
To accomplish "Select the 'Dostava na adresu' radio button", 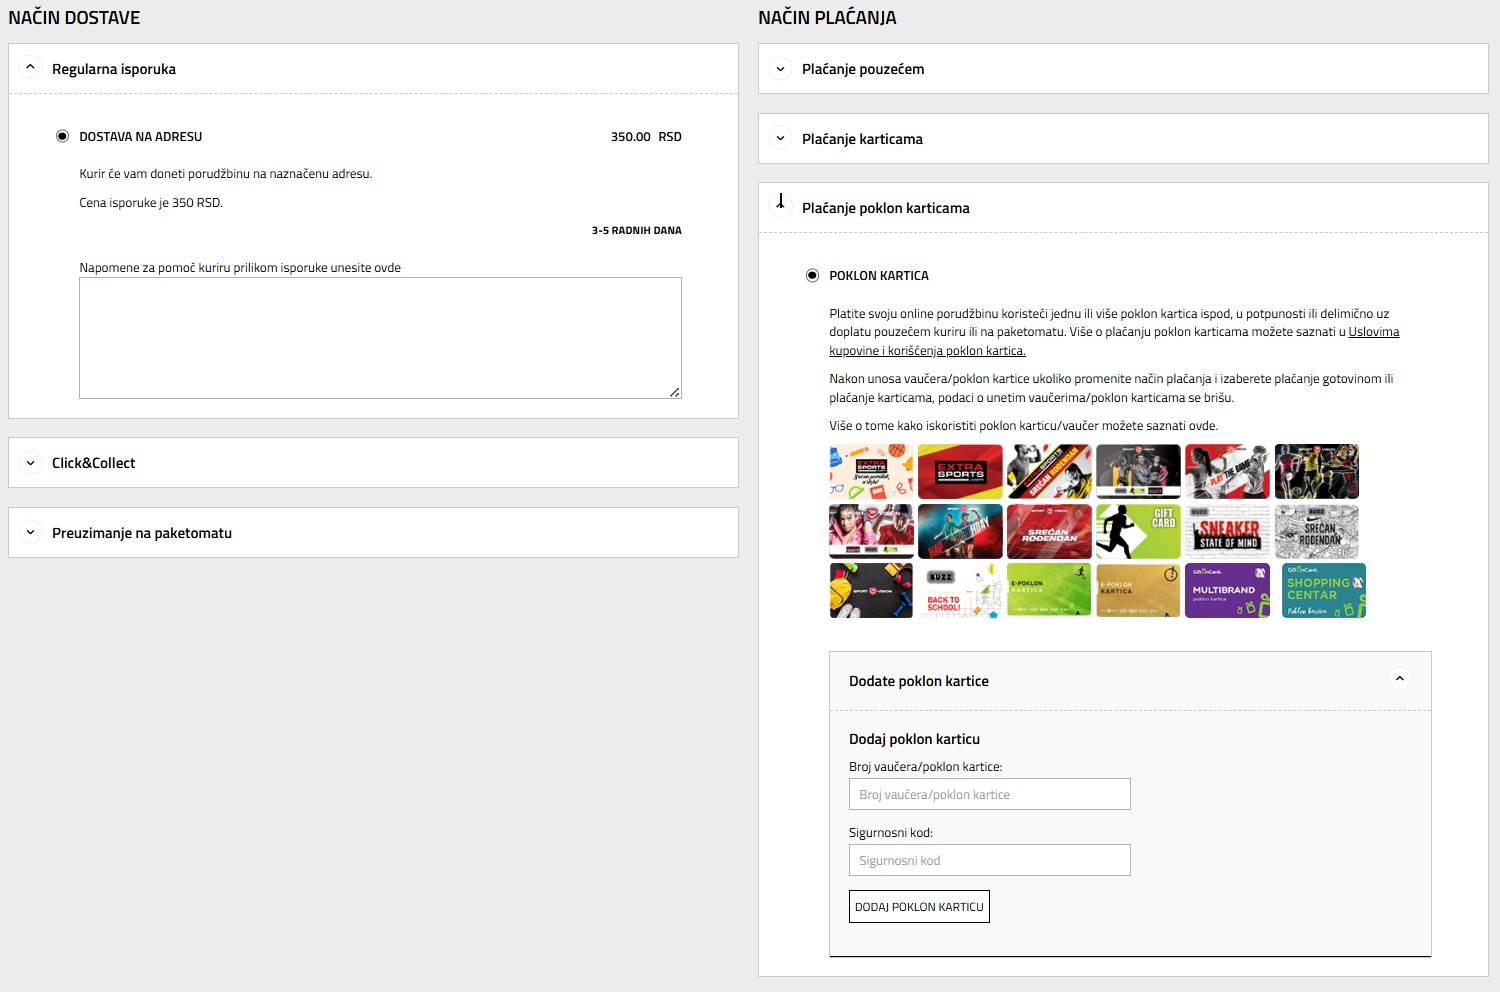I will tap(63, 136).
